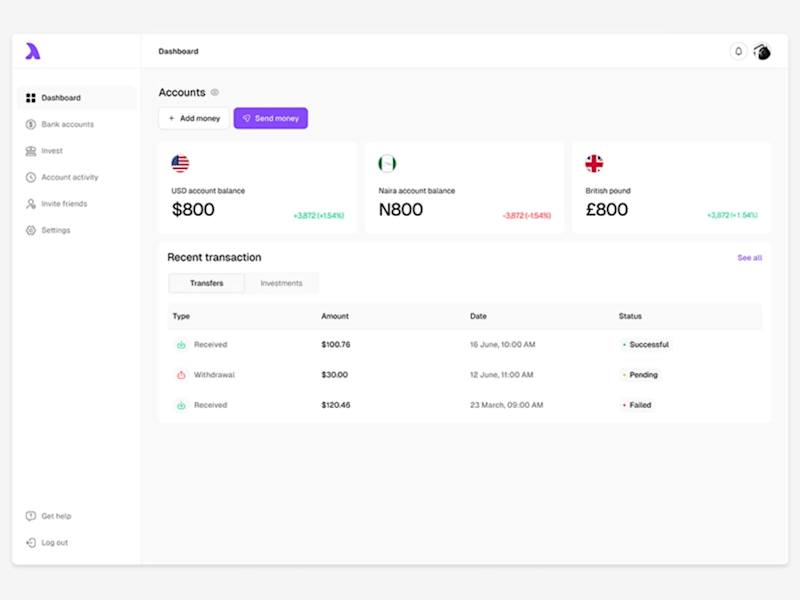Click red percentage change on Naira card
The width and height of the screenshot is (800, 600).
click(527, 215)
